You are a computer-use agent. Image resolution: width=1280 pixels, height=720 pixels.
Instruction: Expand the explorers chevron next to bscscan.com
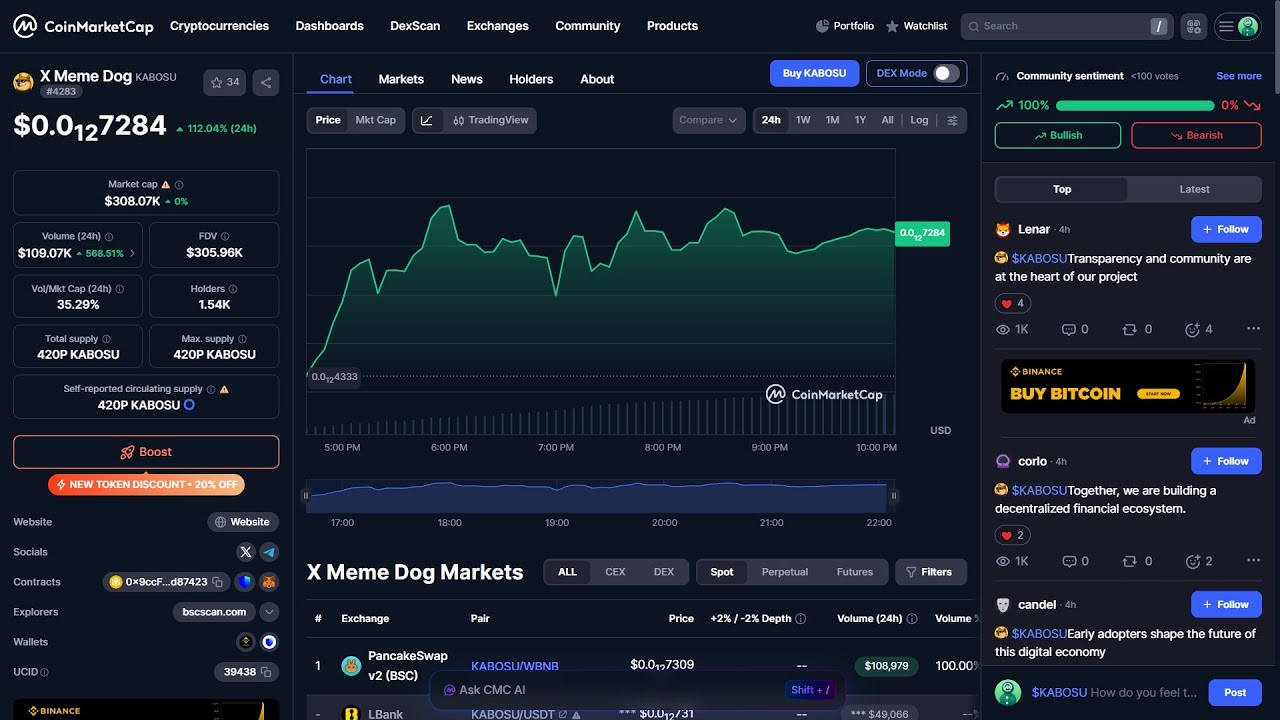point(269,612)
